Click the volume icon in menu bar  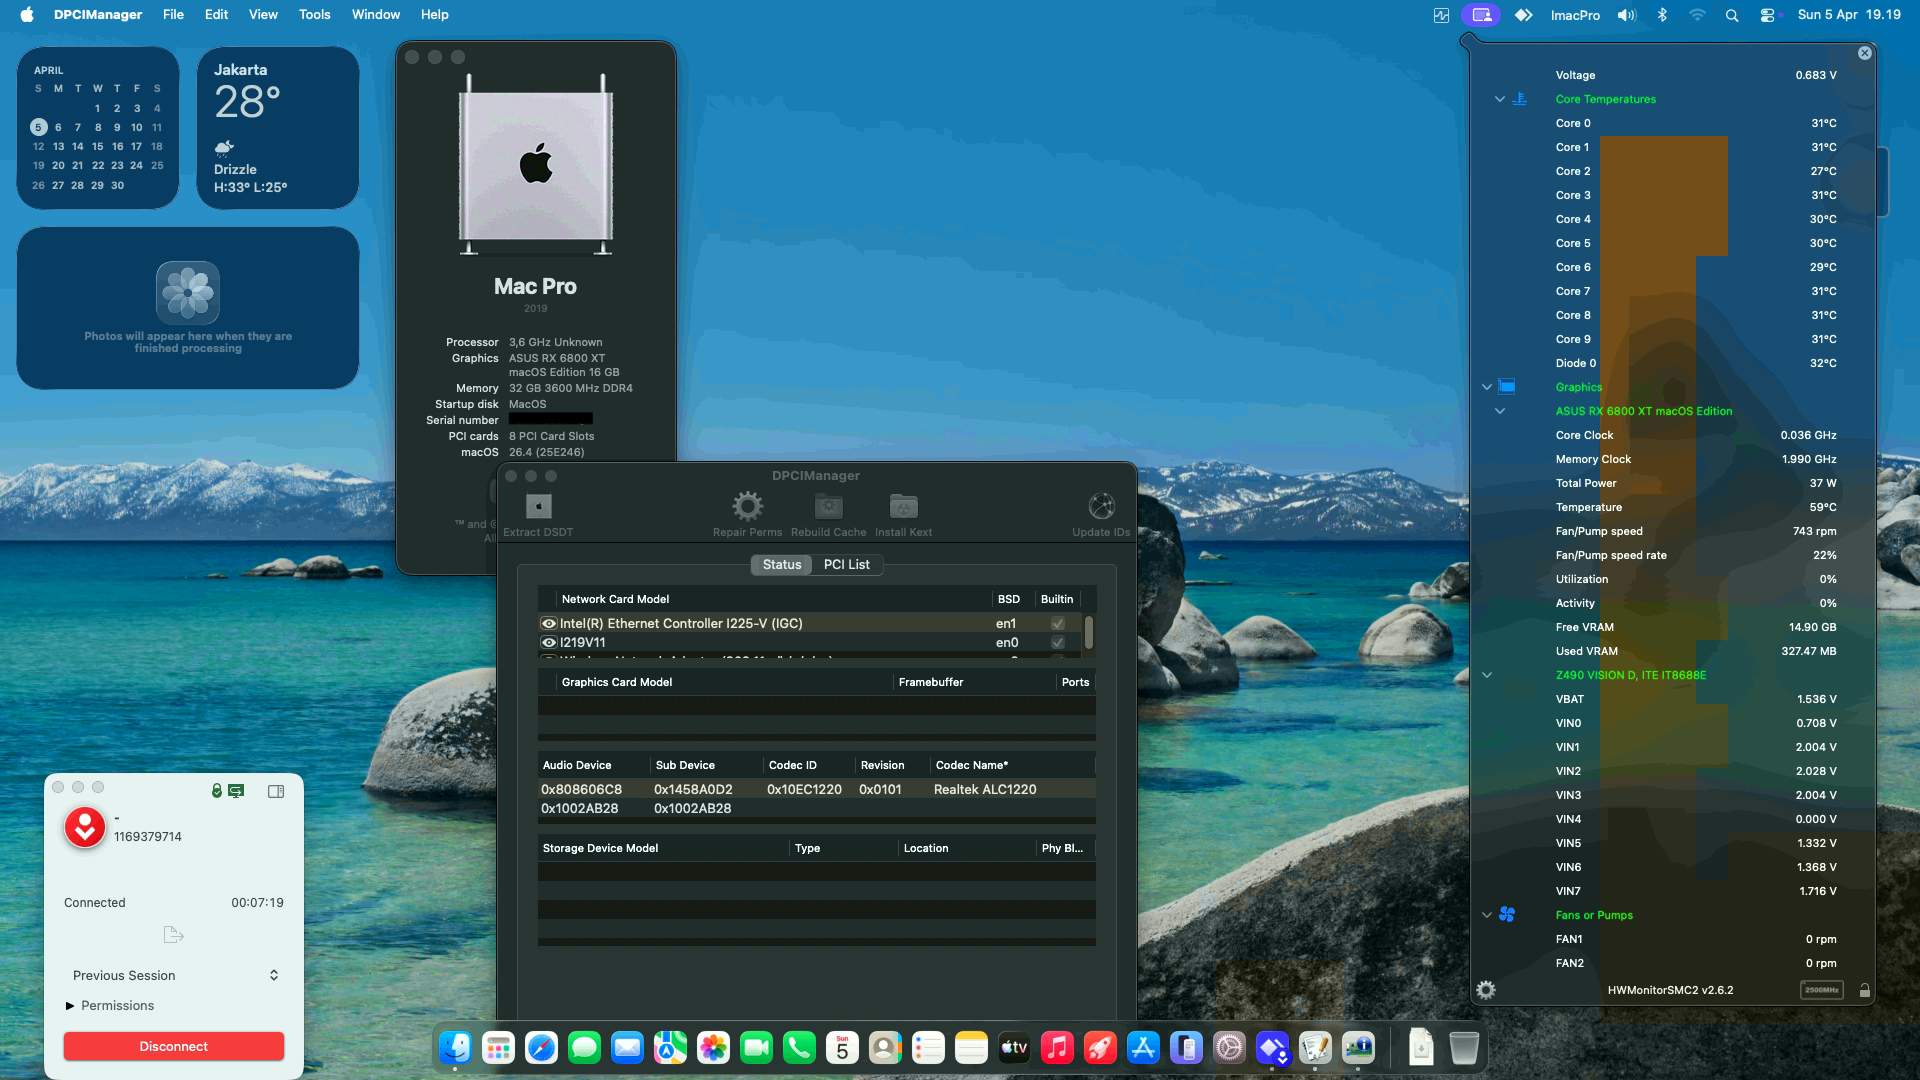click(x=1627, y=15)
